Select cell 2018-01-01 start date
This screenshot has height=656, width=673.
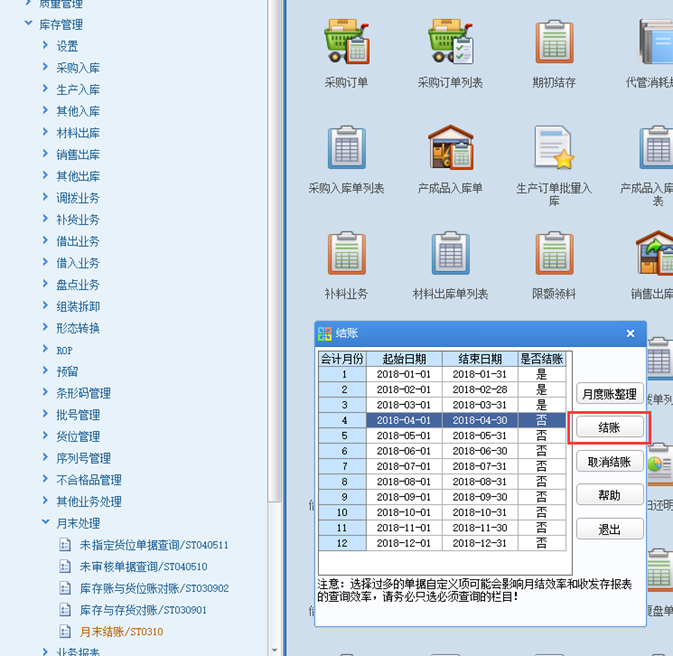(x=404, y=374)
